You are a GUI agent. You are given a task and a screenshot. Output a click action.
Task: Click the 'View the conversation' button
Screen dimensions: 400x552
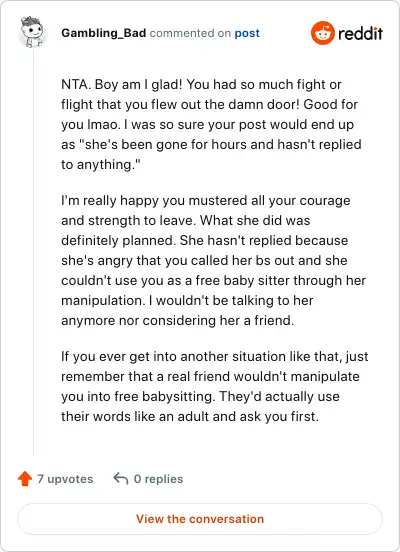pyautogui.click(x=200, y=519)
